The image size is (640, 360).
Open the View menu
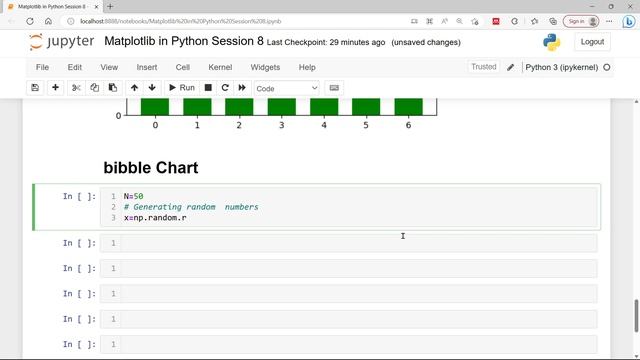pyautogui.click(x=109, y=67)
